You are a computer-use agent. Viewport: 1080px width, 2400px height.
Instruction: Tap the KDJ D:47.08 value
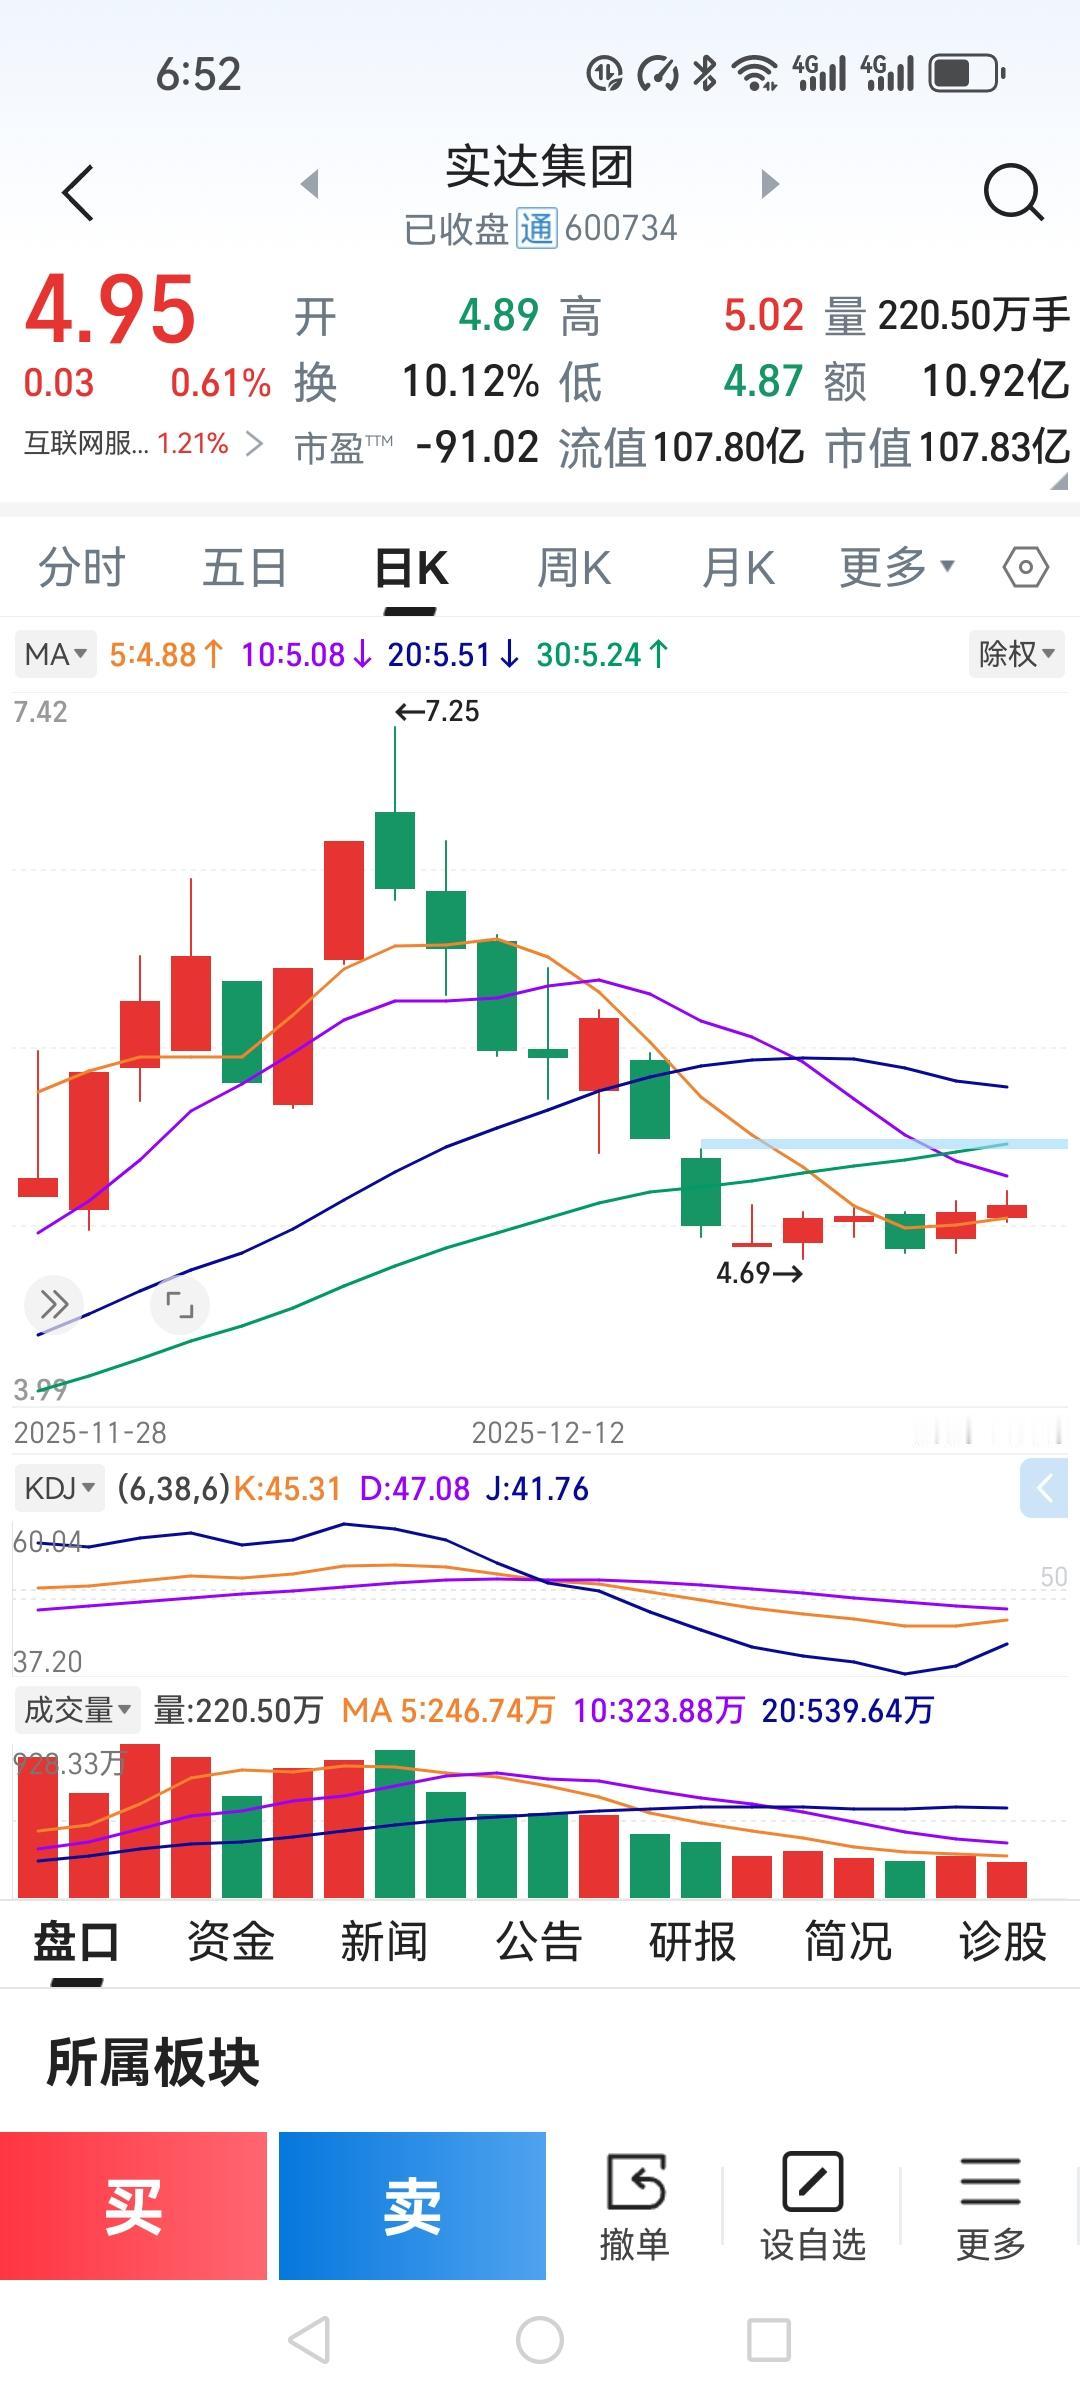tap(414, 1489)
